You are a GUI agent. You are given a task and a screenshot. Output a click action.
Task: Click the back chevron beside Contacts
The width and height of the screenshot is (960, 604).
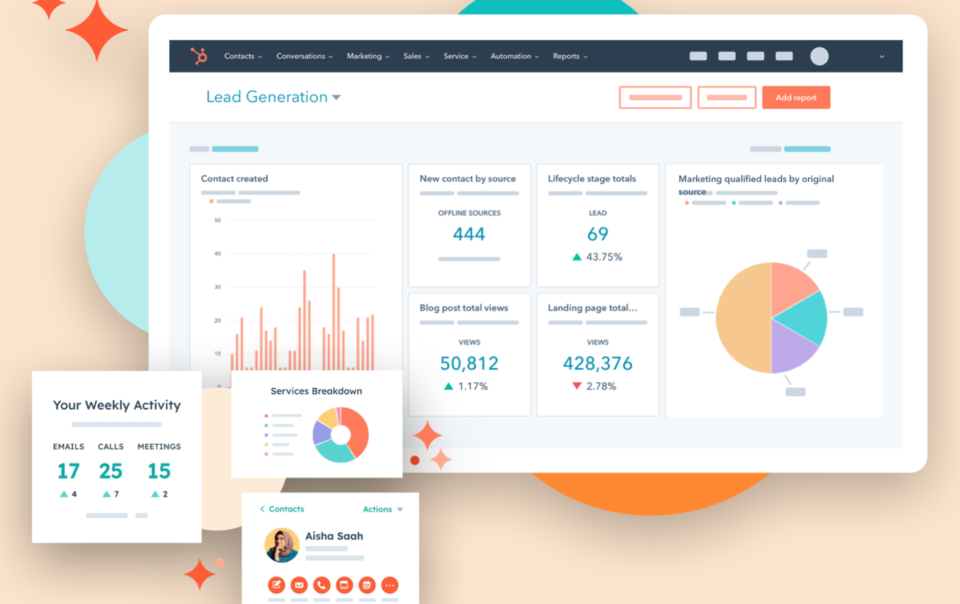262,509
